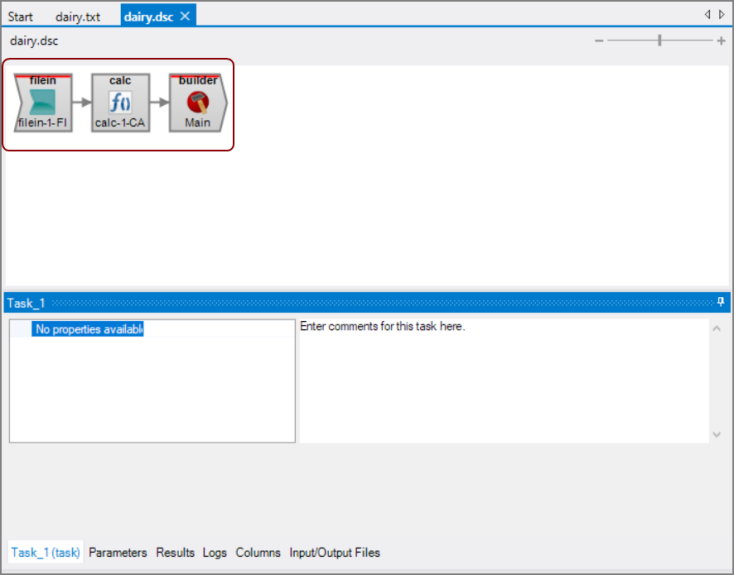734x575 pixels.
Task: Select the calc function node icon
Action: tap(120, 102)
